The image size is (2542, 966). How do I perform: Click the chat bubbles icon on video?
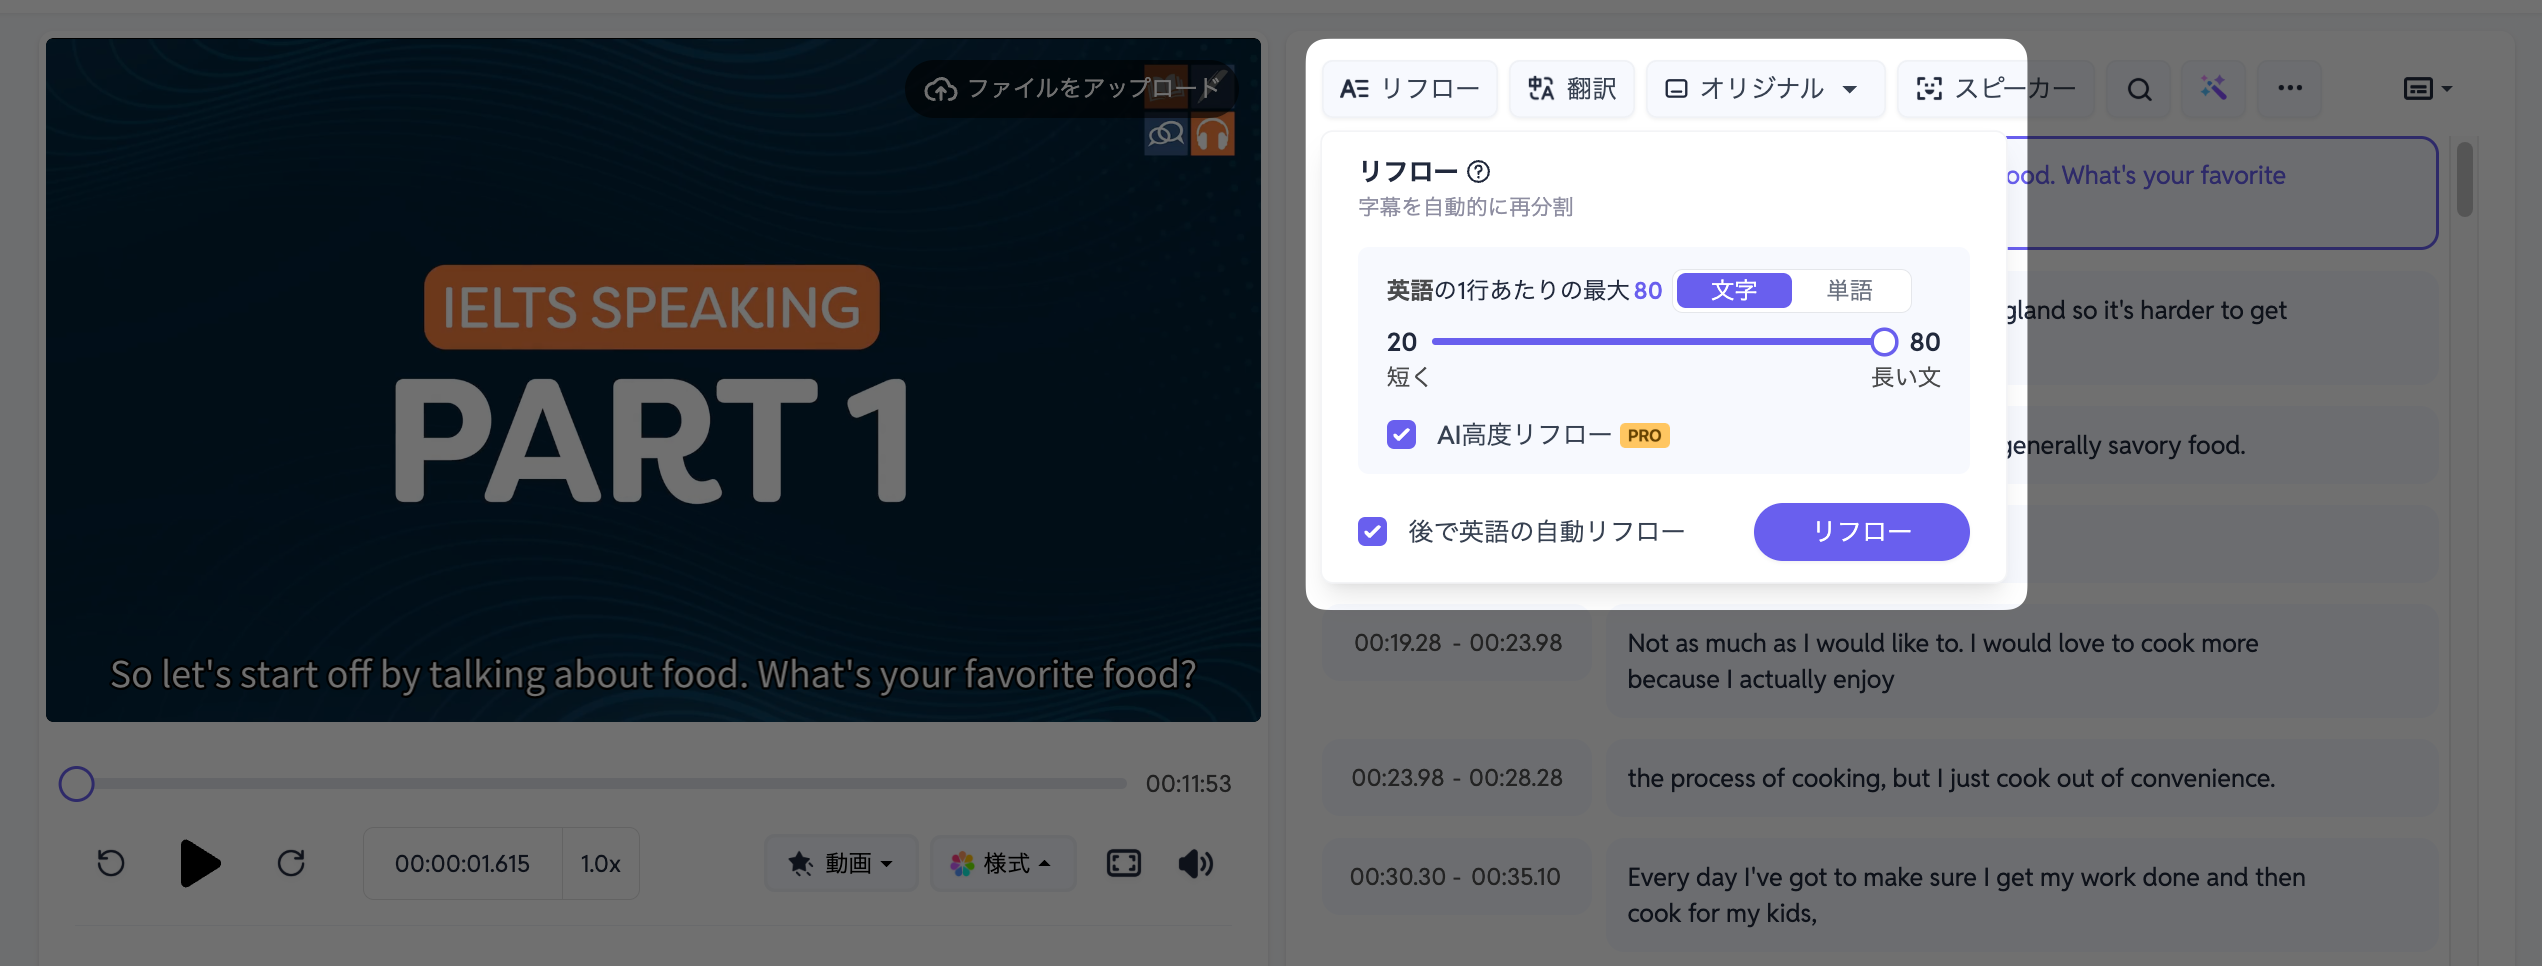click(1166, 134)
